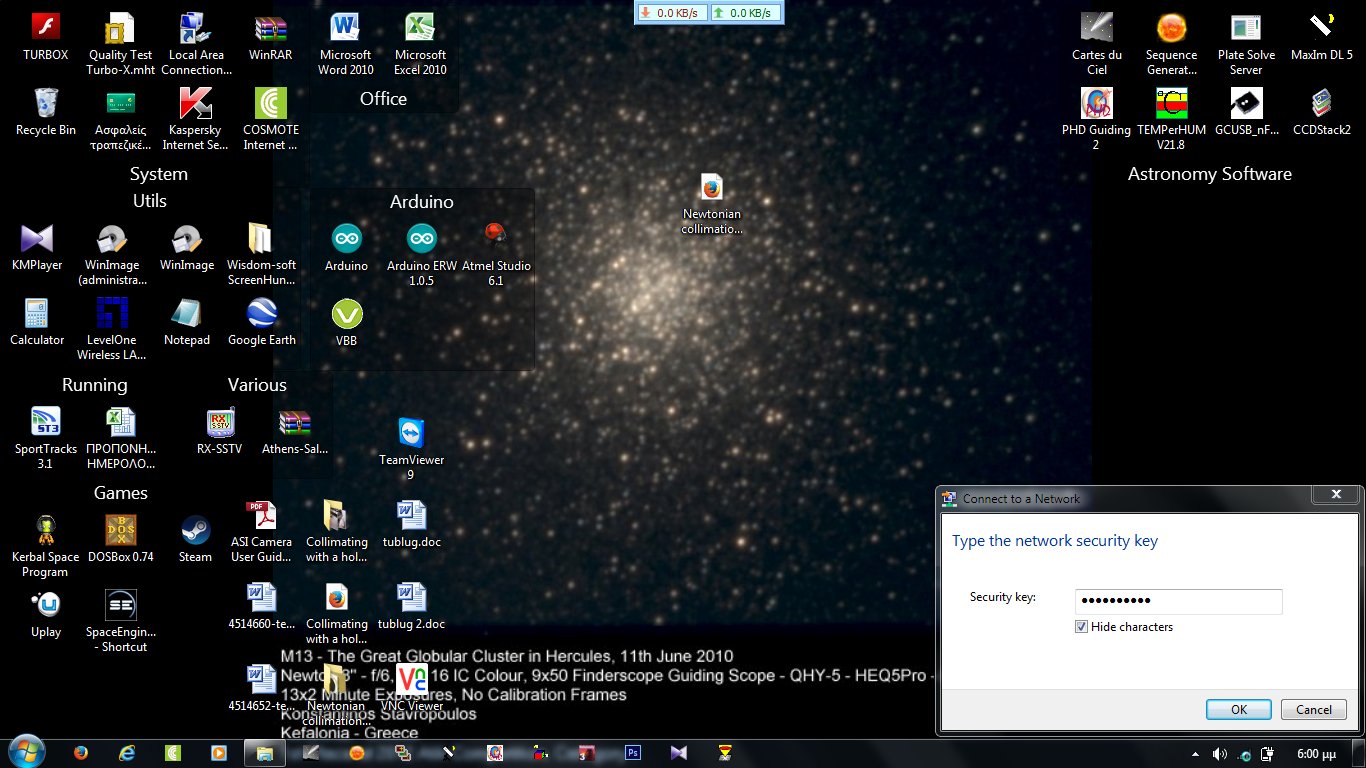1366x768 pixels.
Task: Open Windows Media Player on taskbar
Action: pyautogui.click(x=218, y=753)
